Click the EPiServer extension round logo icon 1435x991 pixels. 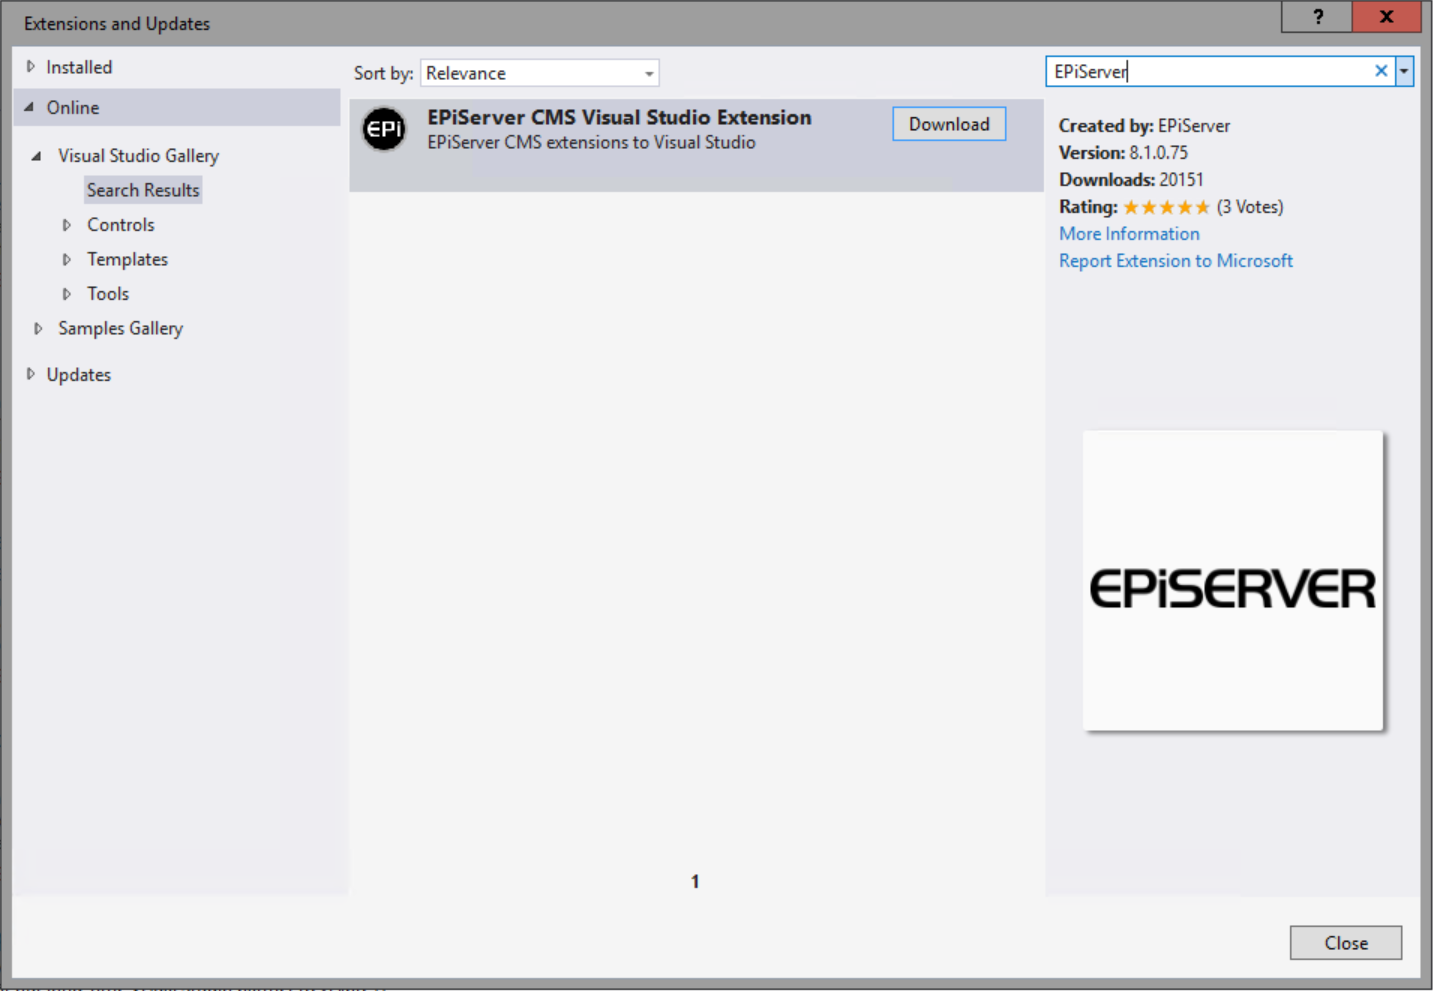pos(384,129)
